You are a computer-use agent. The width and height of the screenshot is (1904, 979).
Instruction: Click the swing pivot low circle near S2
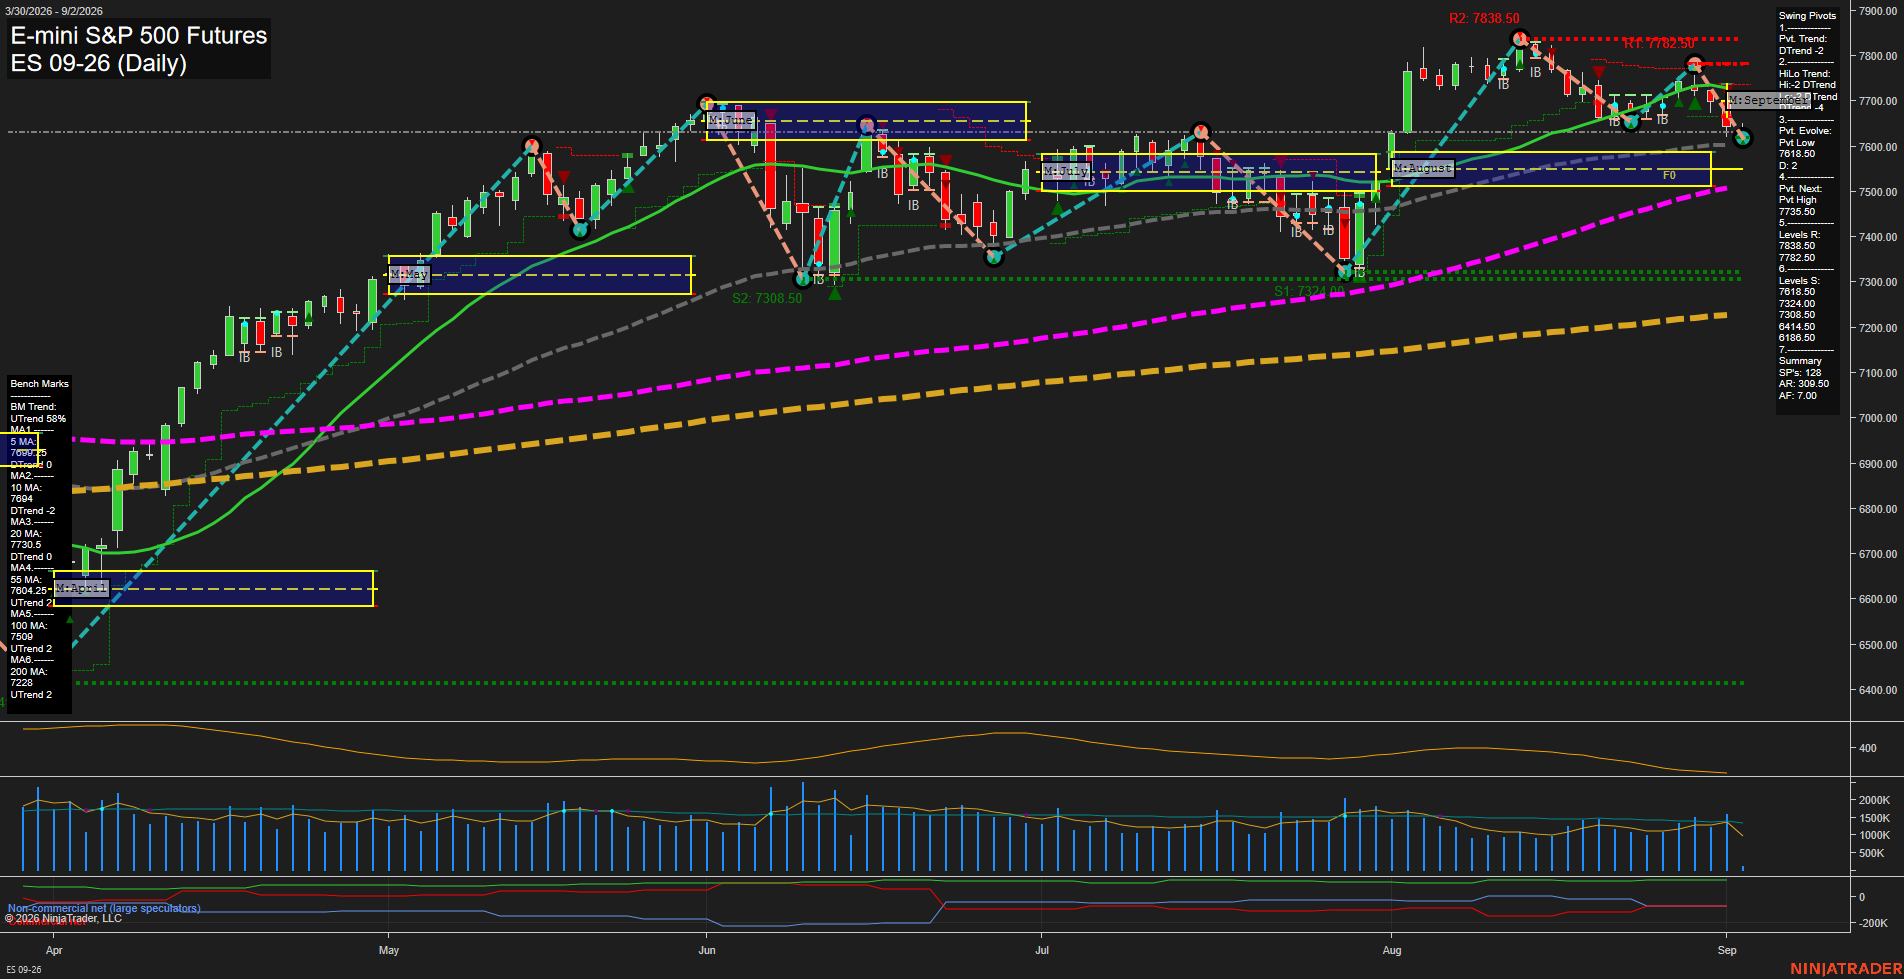(x=802, y=279)
